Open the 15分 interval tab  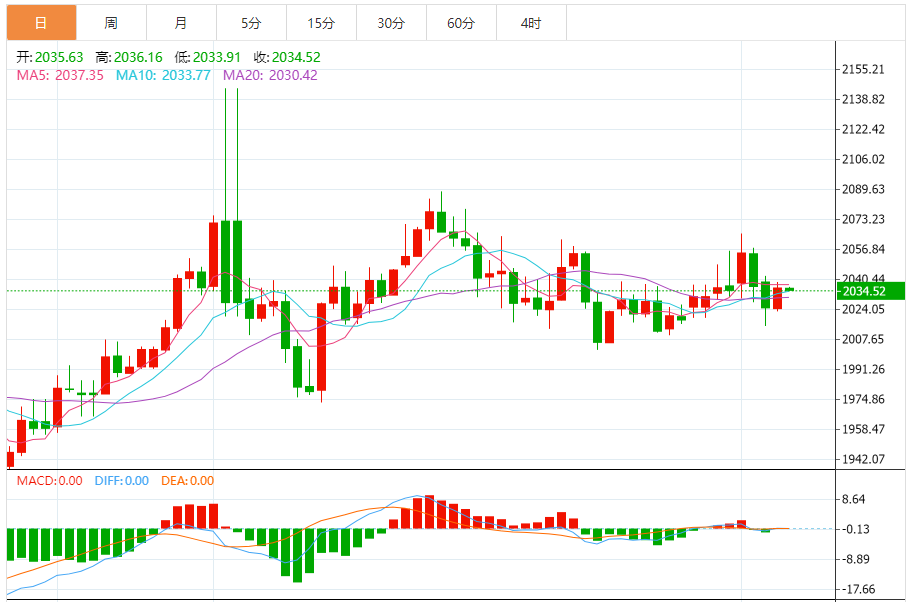pyautogui.click(x=321, y=23)
